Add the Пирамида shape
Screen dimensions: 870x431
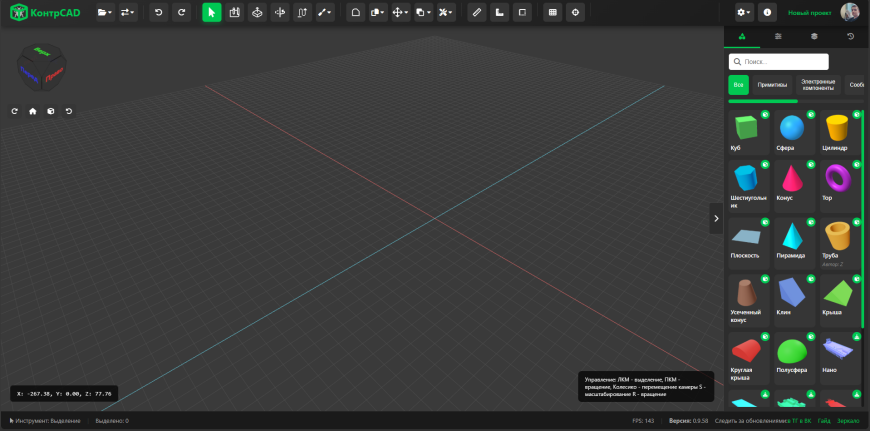(x=795, y=244)
